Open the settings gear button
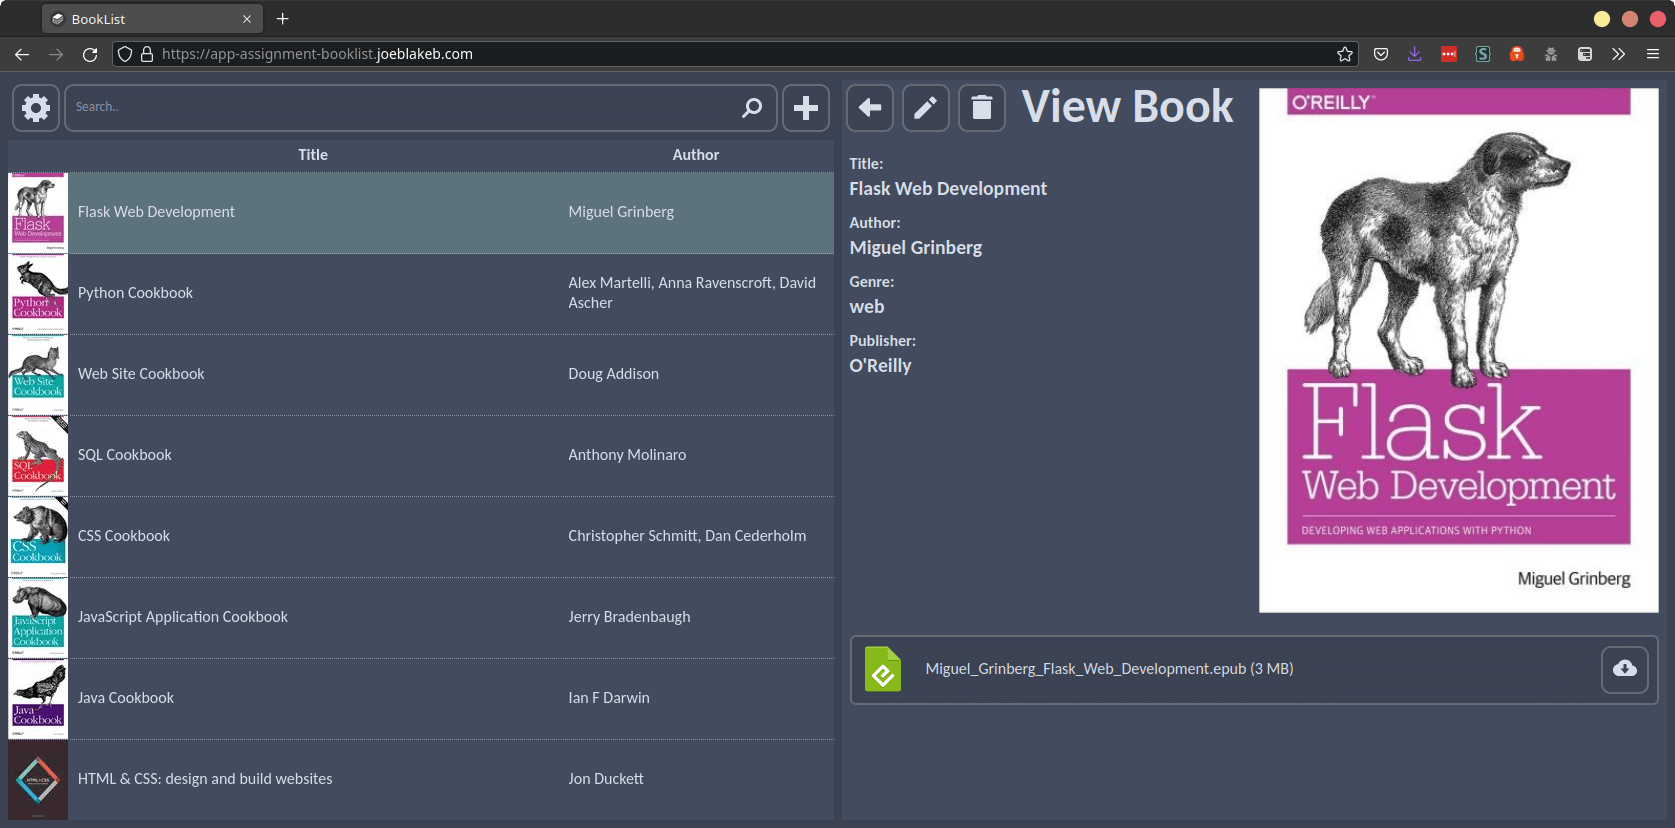The image size is (1675, 828). pos(36,108)
